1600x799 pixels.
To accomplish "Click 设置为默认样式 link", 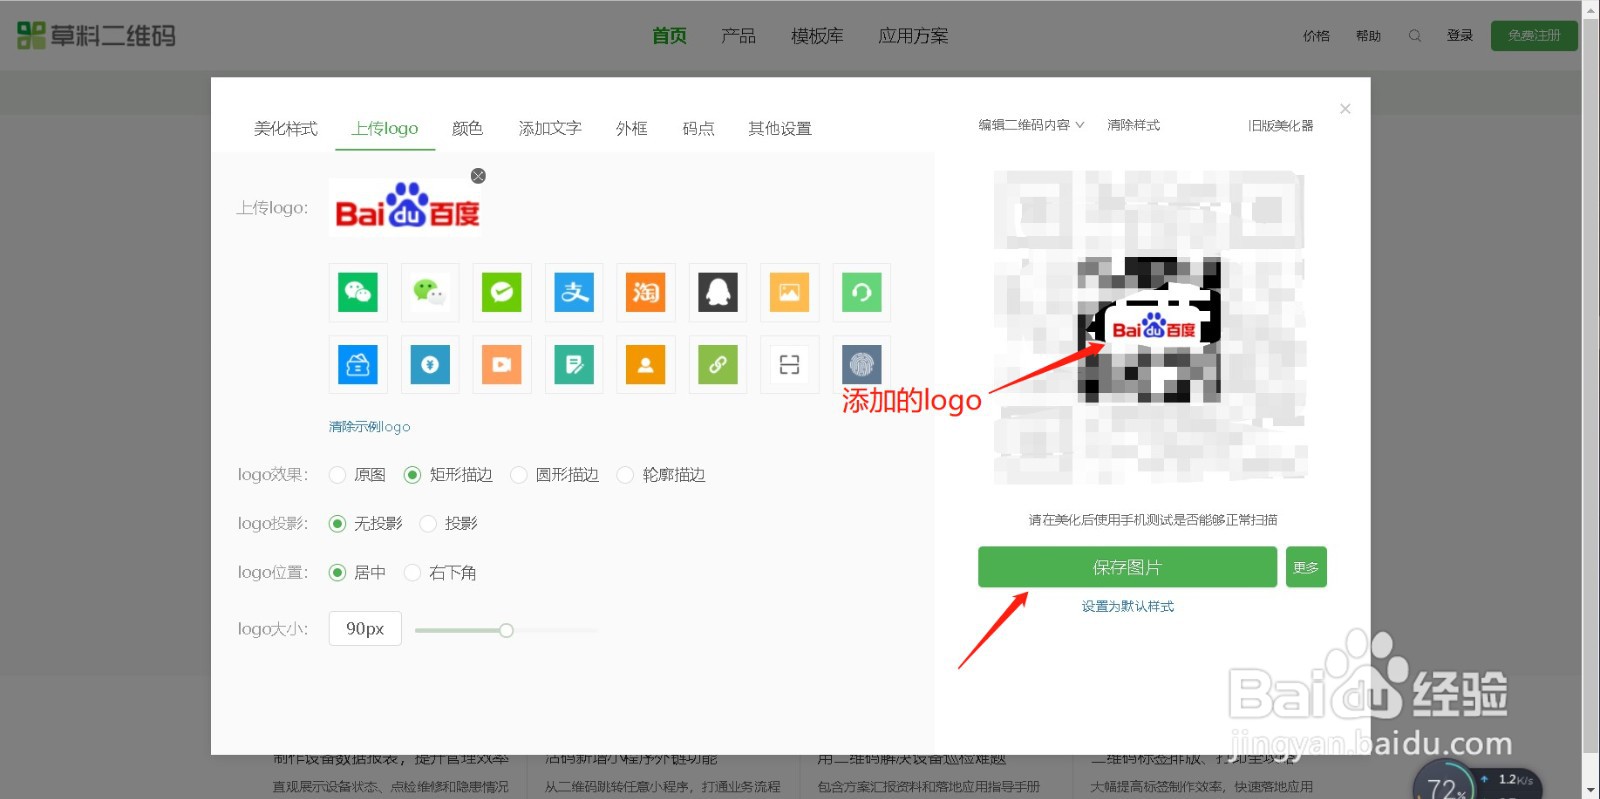I will (1127, 607).
